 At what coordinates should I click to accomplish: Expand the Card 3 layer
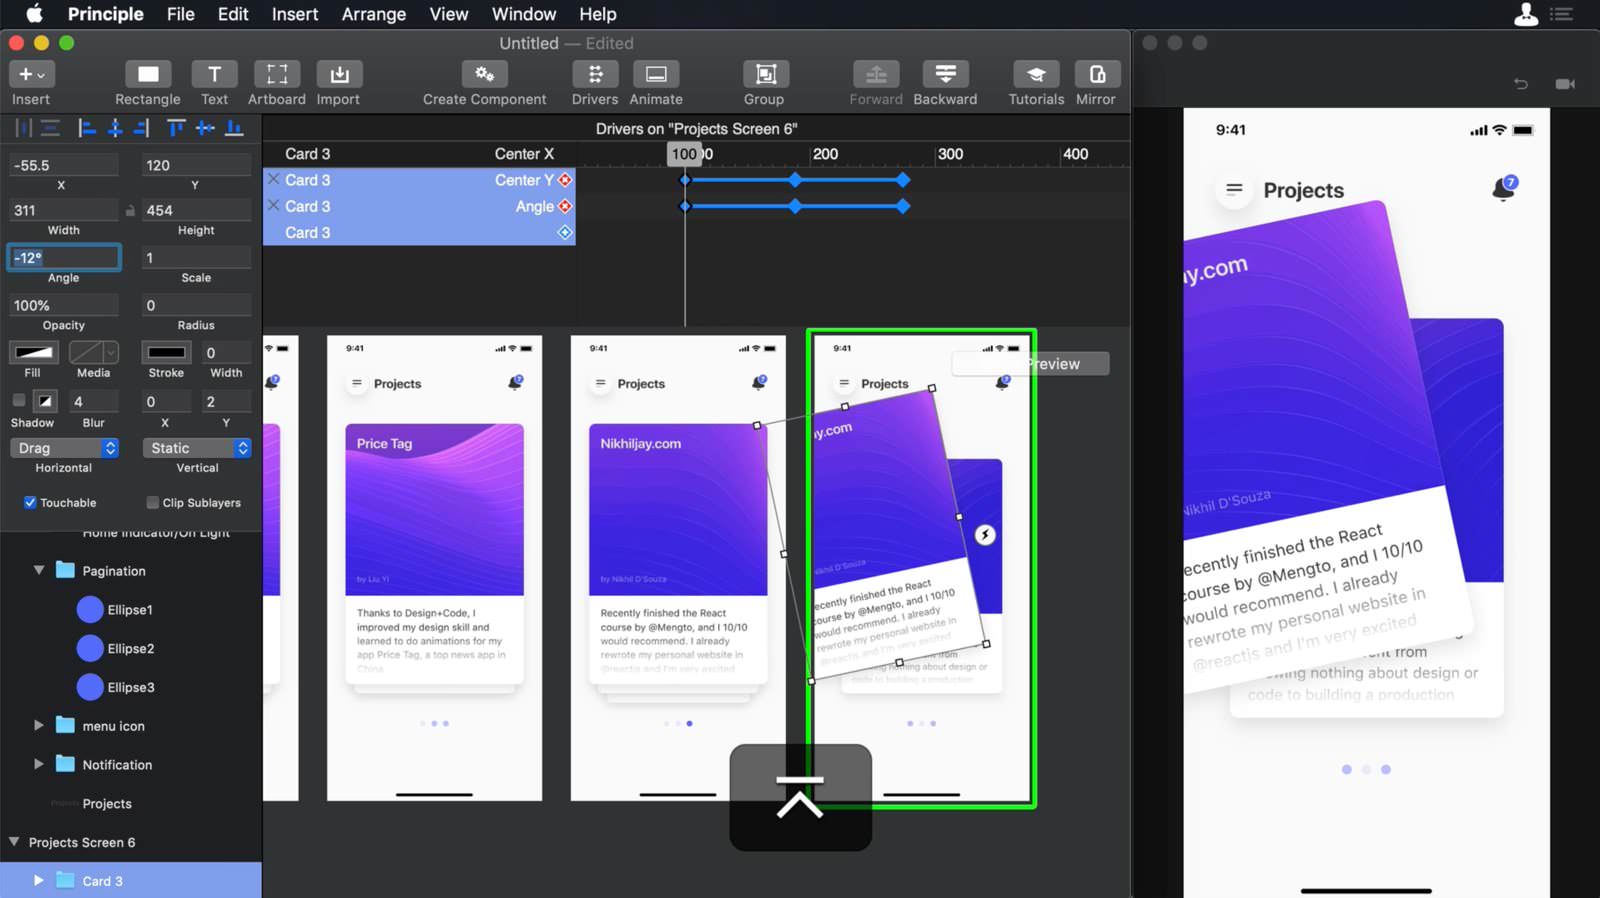(x=39, y=881)
